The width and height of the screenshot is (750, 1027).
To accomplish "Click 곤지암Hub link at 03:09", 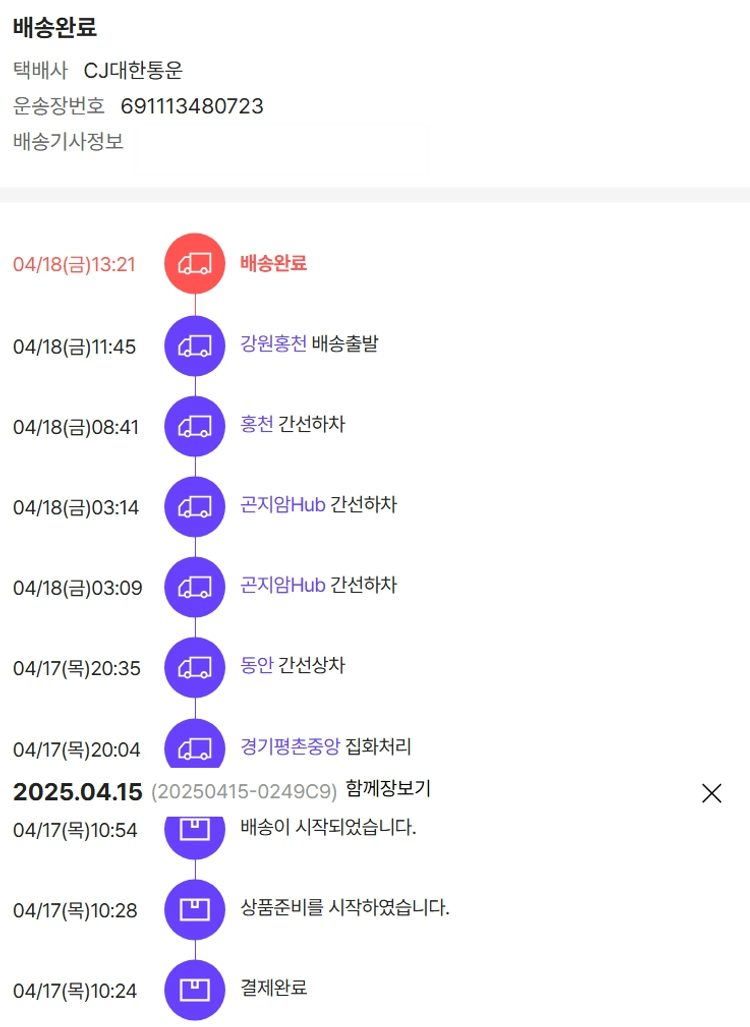I will pyautogui.click(x=283, y=585).
